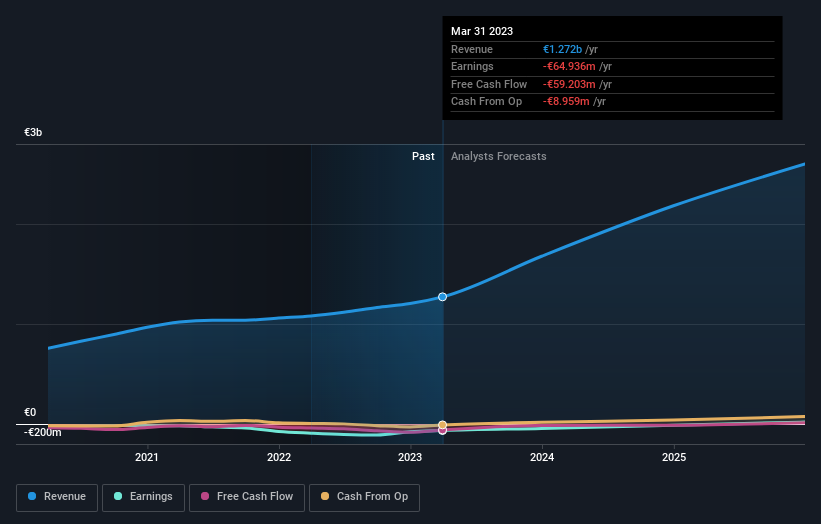Click the Past section label
The image size is (821, 524).
click(x=423, y=156)
